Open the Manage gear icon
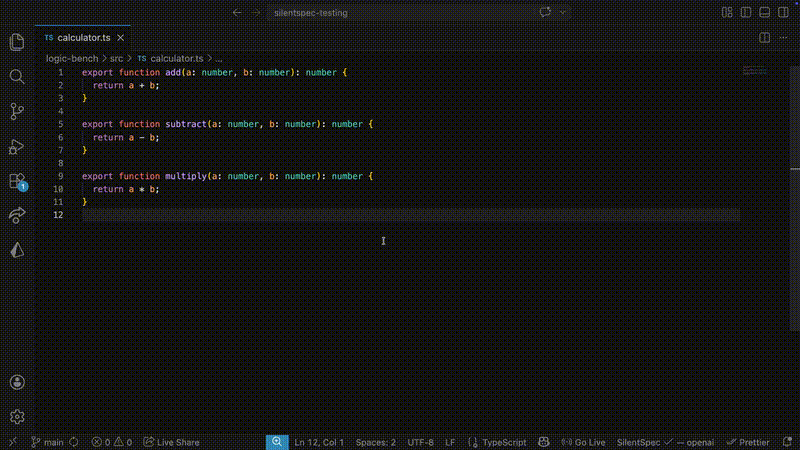Screen dimensions: 800x450 point(17,417)
